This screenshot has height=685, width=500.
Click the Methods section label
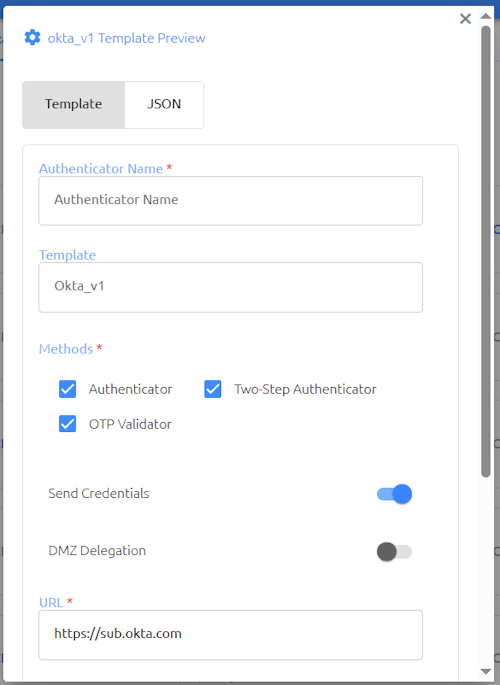[66, 349]
